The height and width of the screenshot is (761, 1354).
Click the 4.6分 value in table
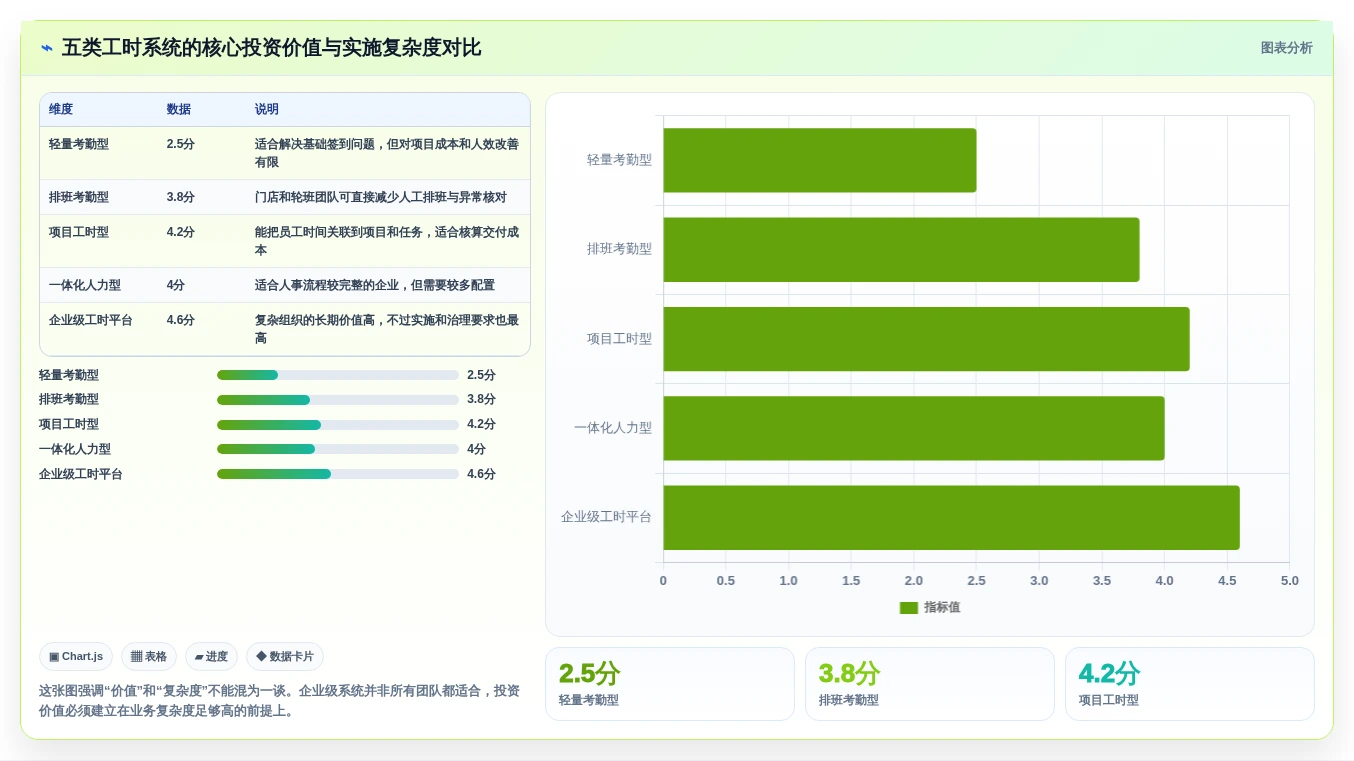(181, 320)
